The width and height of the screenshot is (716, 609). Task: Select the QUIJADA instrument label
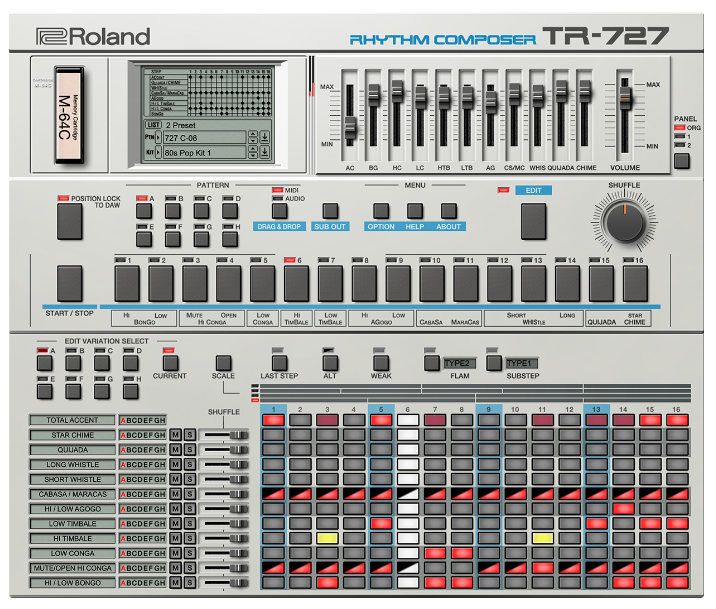coord(72,450)
